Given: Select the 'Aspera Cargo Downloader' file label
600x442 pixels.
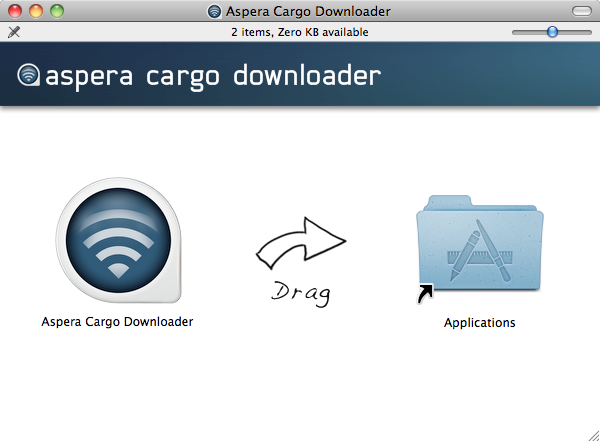Looking at the screenshot, I should click(117, 322).
